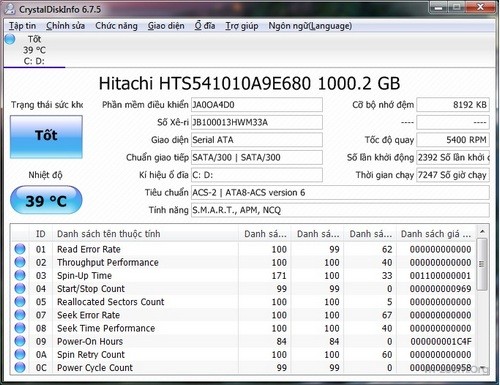Click the S.M.A.R.T., APM, NCQ features field

340,210
